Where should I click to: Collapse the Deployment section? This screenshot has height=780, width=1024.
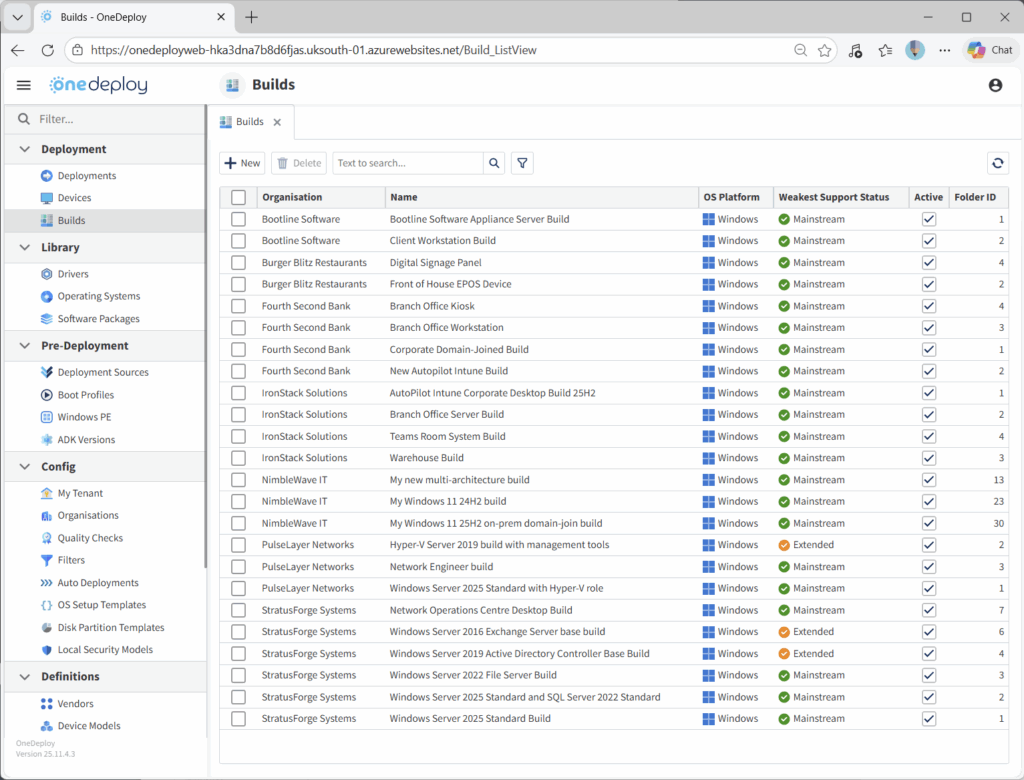tap(25, 150)
